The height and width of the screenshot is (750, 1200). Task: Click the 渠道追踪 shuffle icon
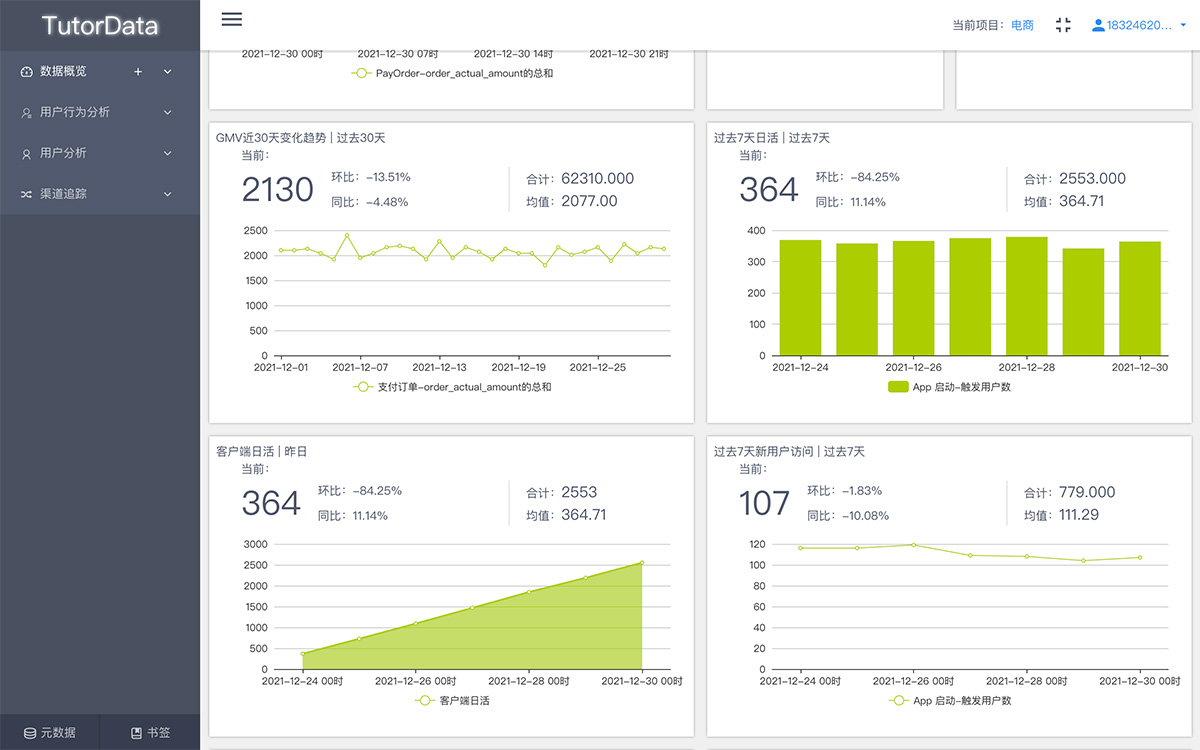pos(27,194)
